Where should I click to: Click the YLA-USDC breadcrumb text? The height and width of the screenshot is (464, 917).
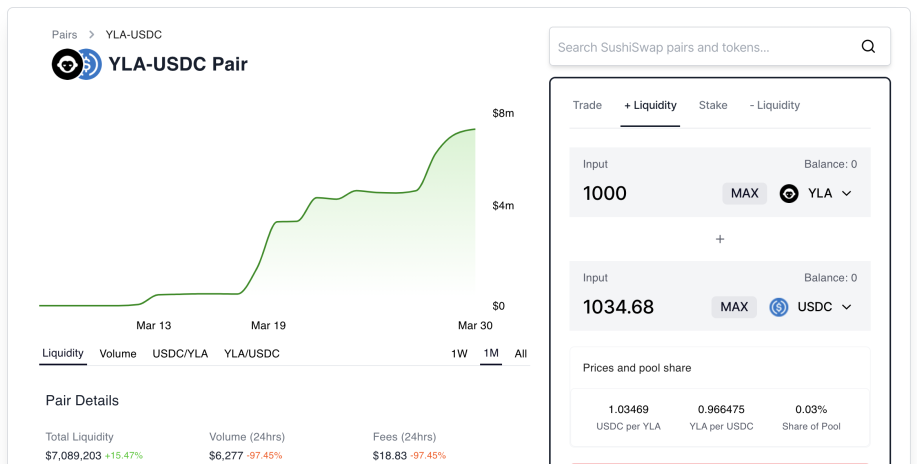pyautogui.click(x=133, y=35)
